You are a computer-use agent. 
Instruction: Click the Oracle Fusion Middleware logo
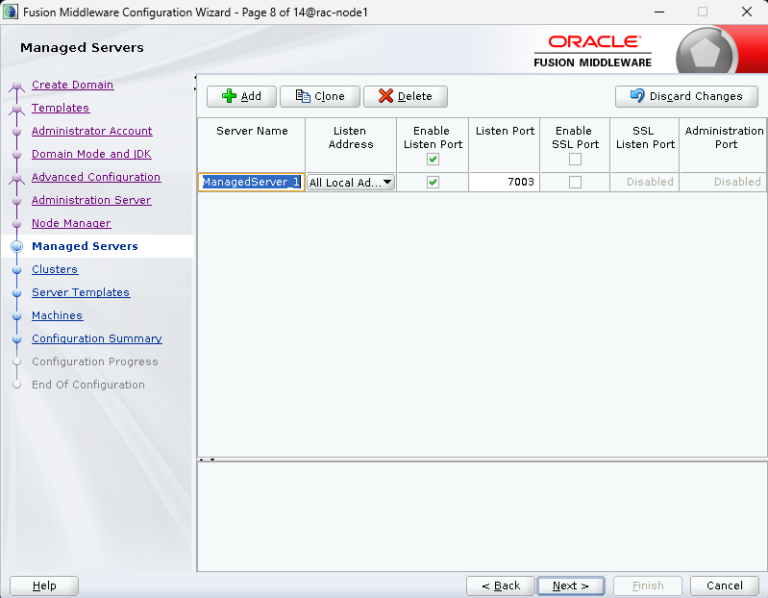(593, 51)
